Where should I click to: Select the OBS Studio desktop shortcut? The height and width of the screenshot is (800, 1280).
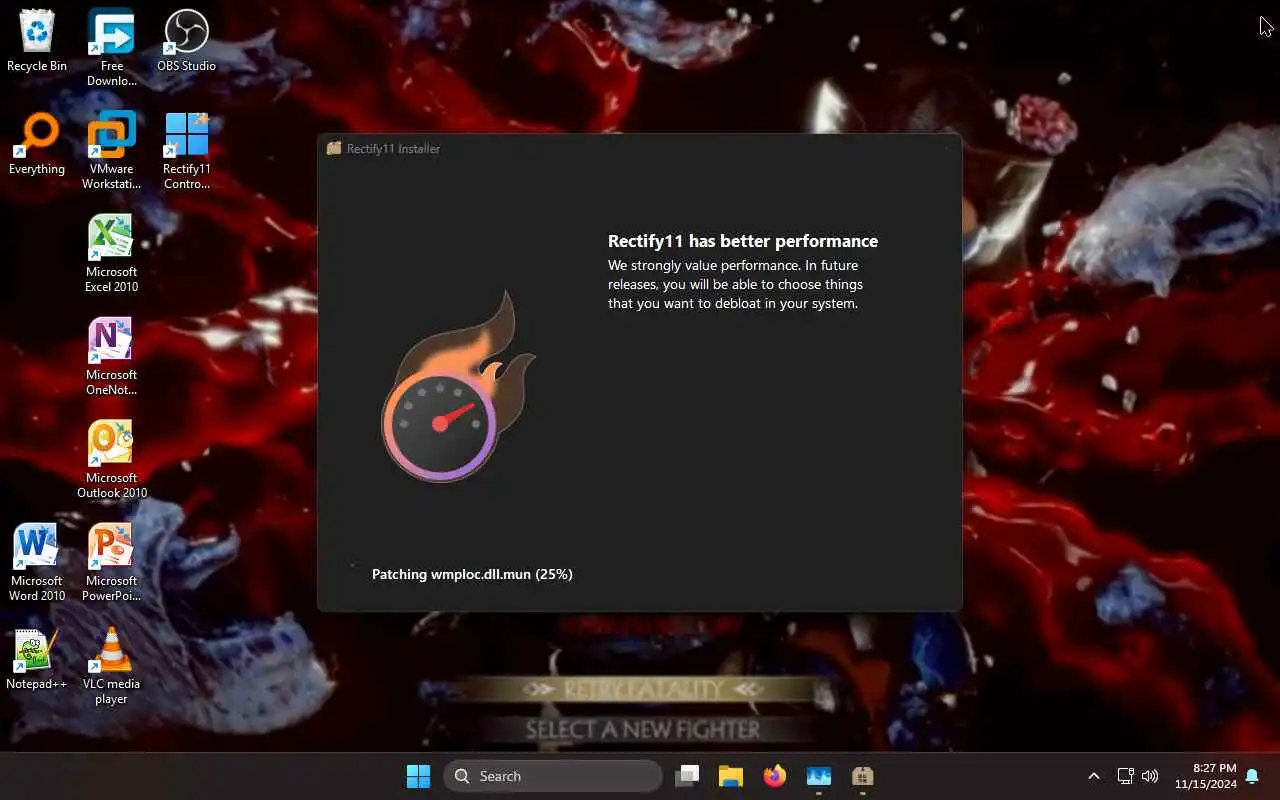coord(186,41)
